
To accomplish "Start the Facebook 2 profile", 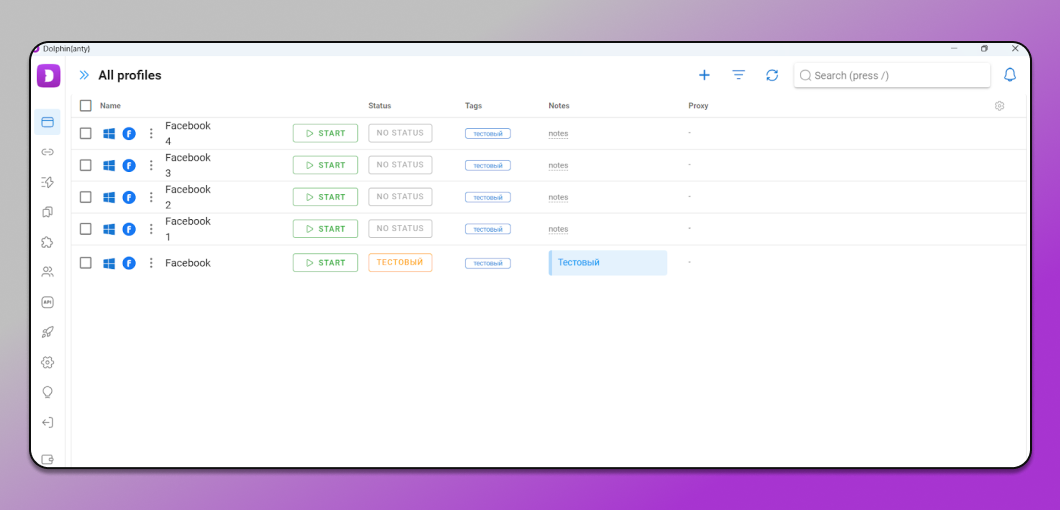I will [x=325, y=197].
